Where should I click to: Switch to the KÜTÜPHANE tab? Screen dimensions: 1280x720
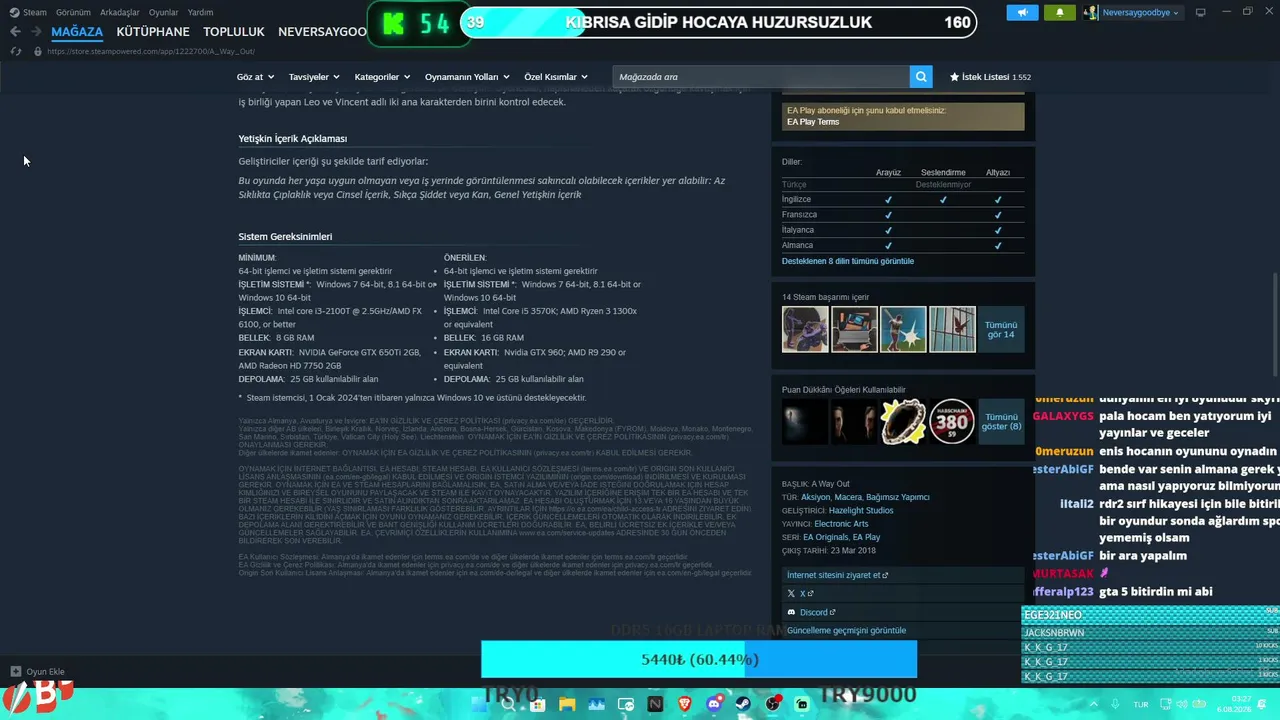pos(153,32)
